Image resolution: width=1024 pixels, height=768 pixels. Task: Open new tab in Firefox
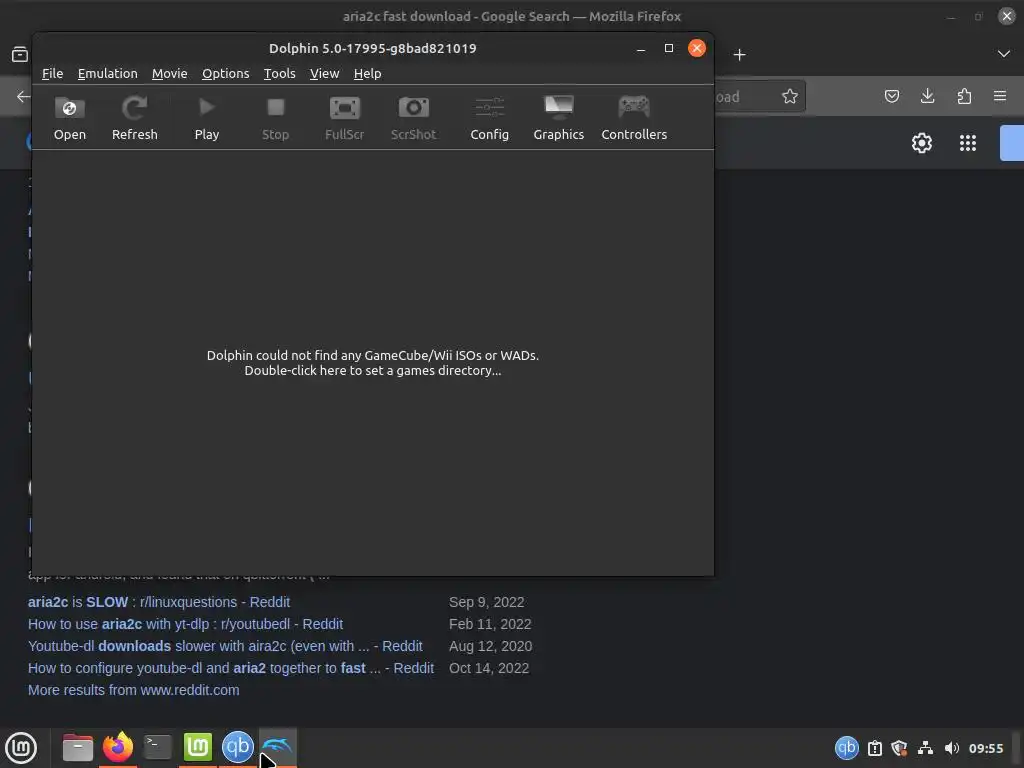coord(739,55)
